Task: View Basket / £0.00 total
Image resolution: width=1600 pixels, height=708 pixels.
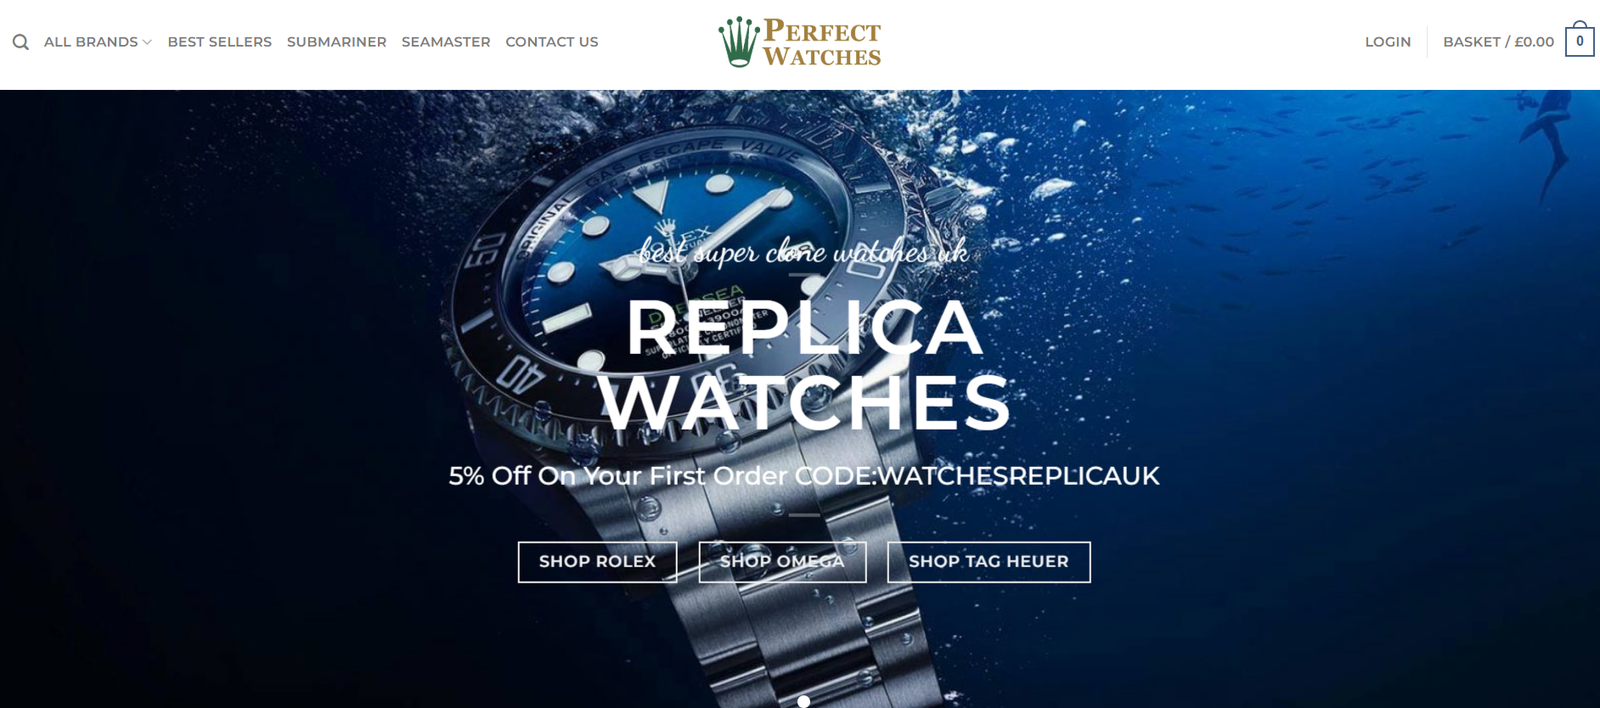Action: (1498, 42)
